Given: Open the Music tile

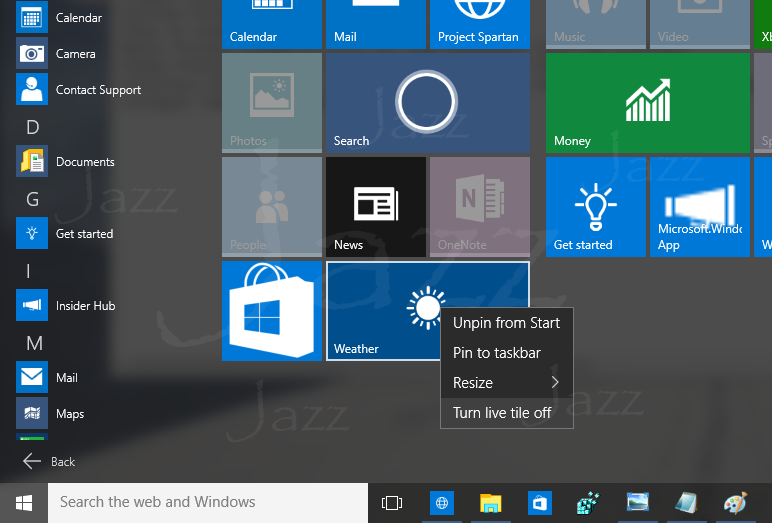Looking at the screenshot, I should pyautogui.click(x=596, y=24).
